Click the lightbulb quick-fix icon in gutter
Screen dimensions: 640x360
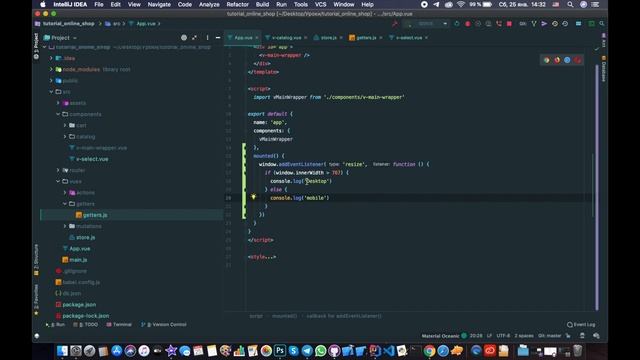[x=253, y=197]
